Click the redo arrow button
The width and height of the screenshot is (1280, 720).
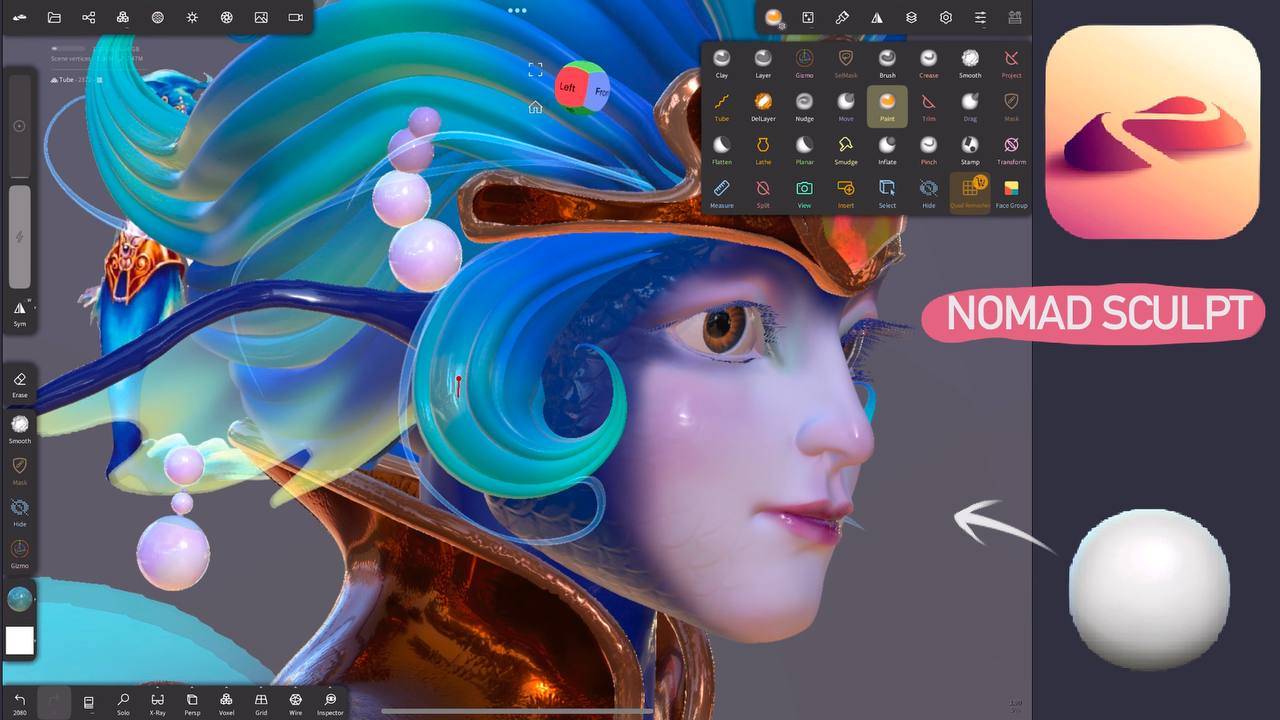click(x=54, y=703)
